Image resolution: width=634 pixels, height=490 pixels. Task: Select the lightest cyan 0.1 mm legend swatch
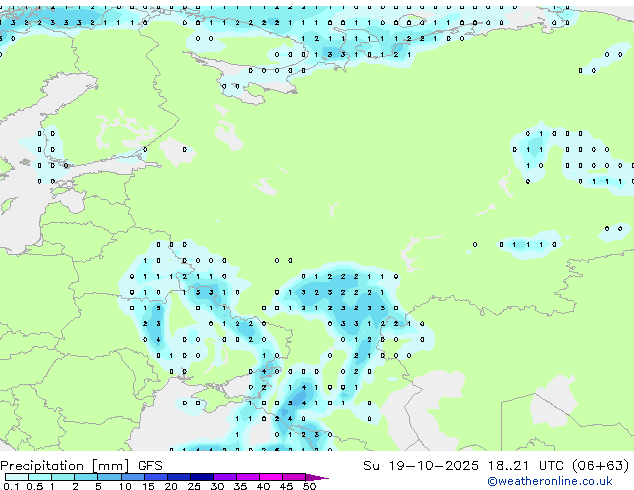point(17,477)
